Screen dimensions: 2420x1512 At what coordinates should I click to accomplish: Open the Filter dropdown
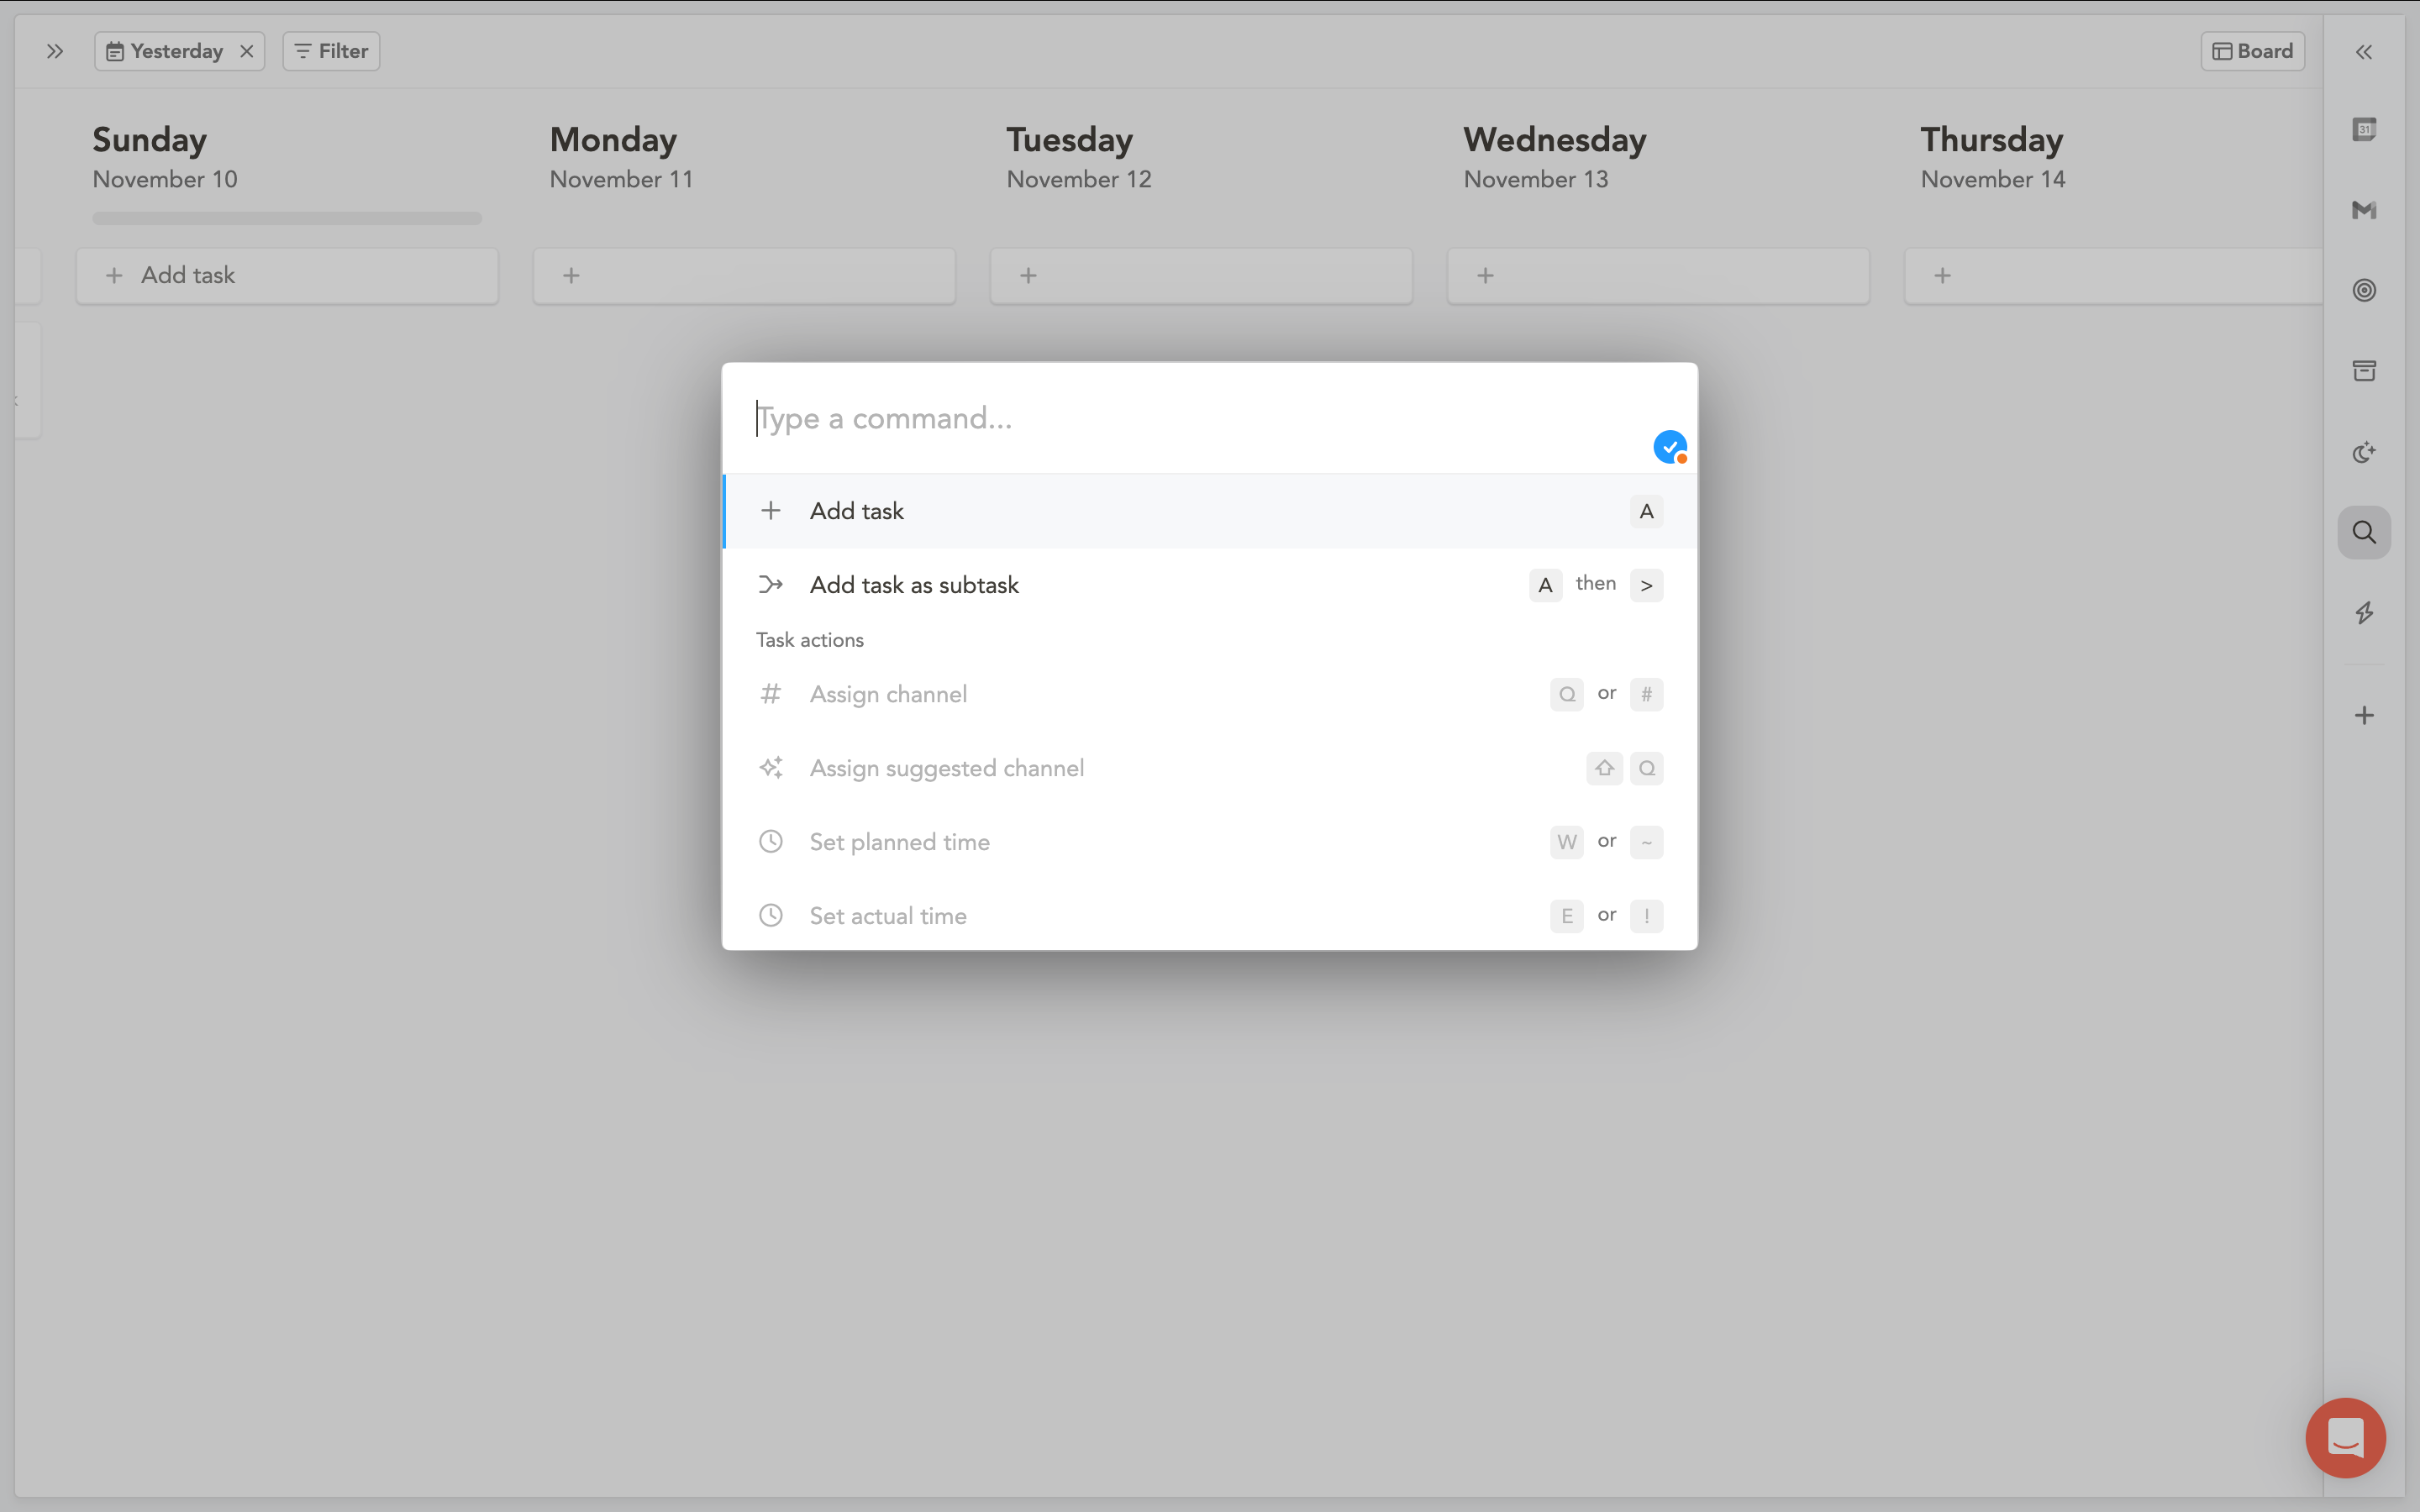331,51
